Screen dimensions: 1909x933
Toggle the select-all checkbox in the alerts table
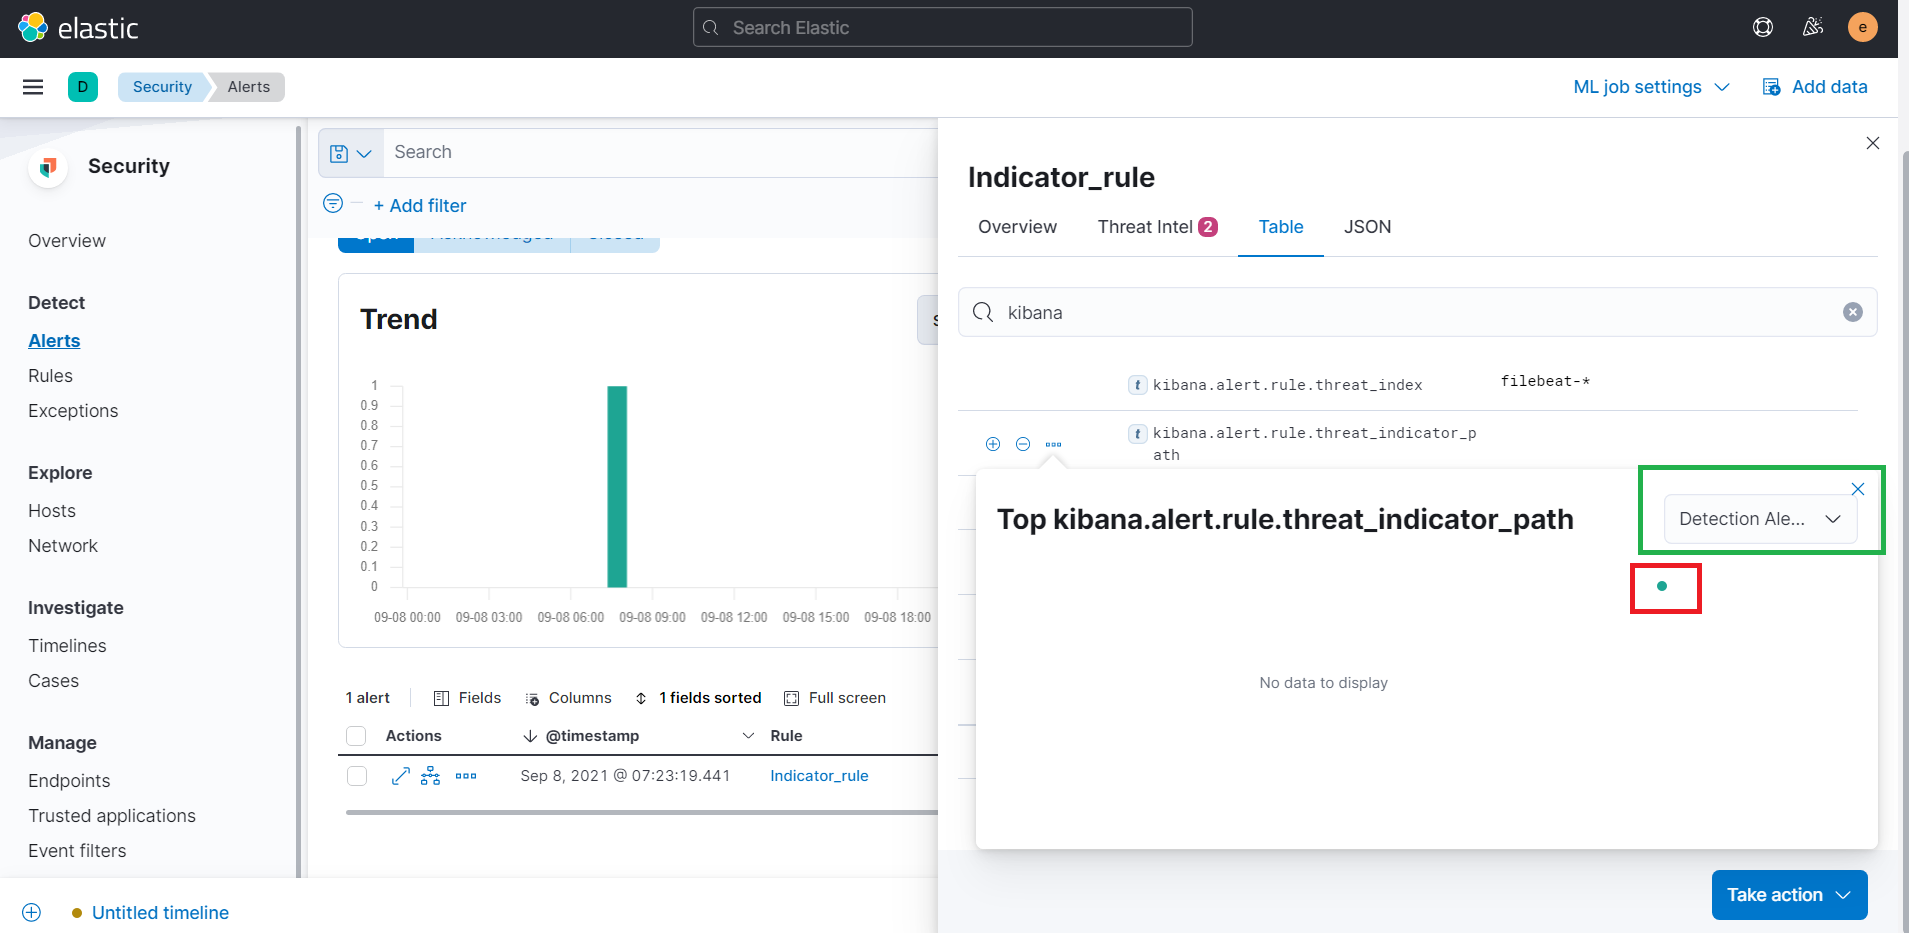pos(356,735)
